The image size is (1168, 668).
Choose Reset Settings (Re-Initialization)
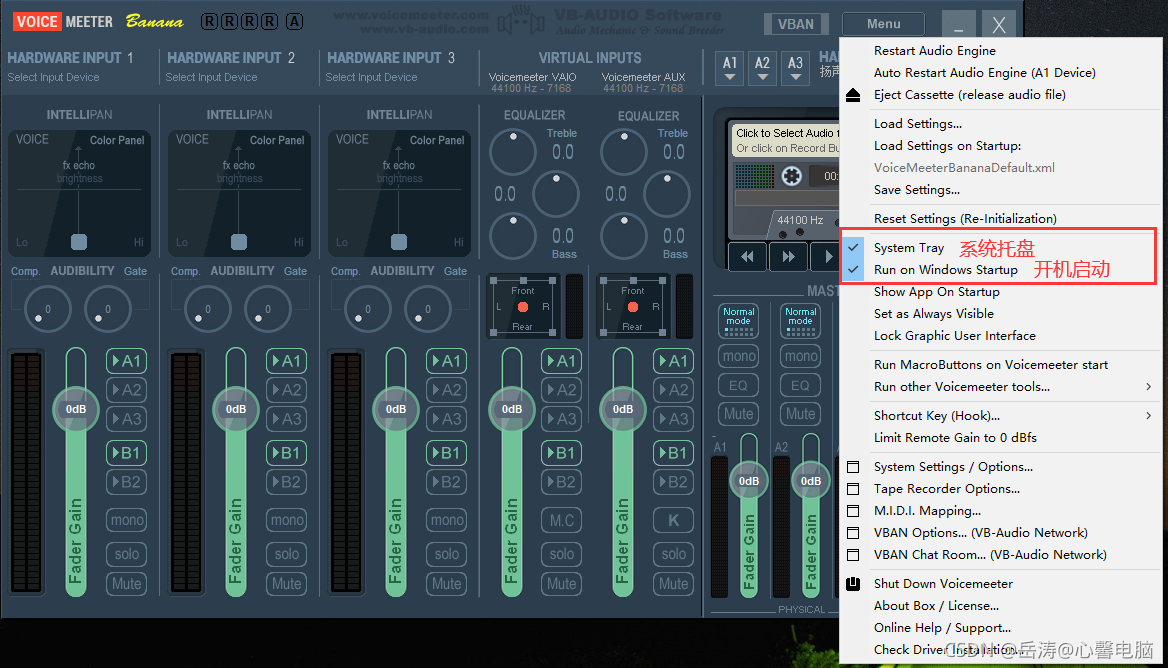[965, 219]
